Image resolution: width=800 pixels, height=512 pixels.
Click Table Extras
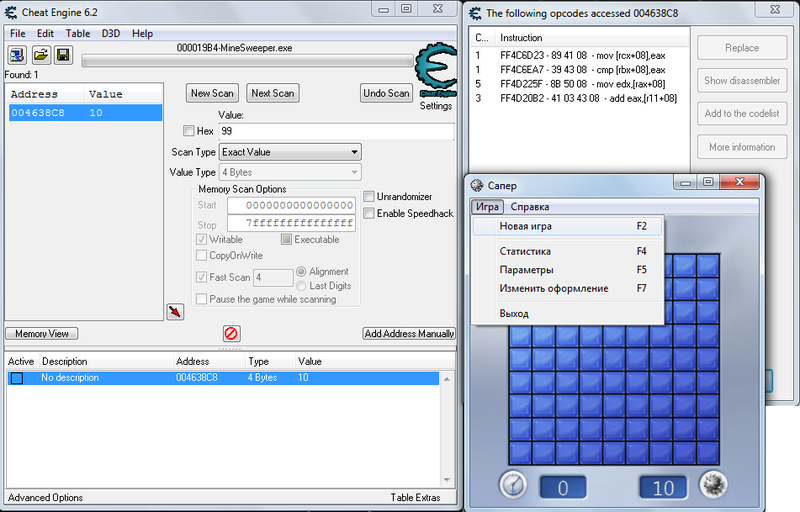[415, 497]
